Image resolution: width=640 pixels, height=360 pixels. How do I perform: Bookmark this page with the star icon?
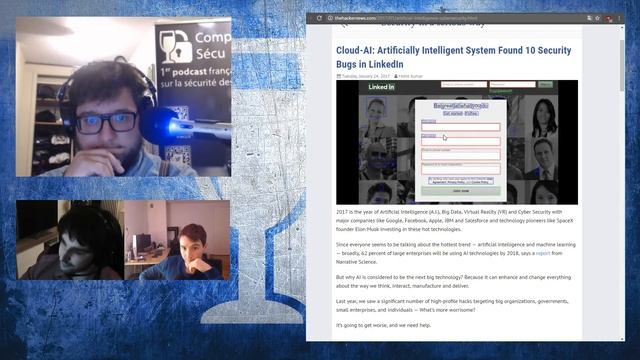coord(598,18)
